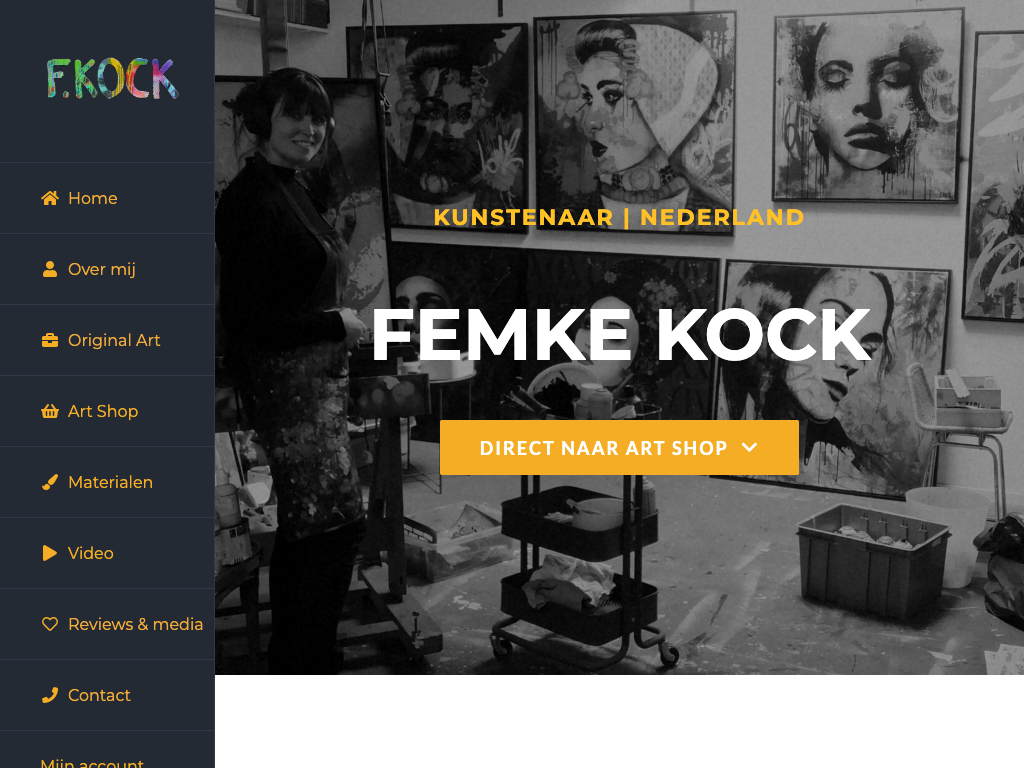Open the Materialen menu link
Image resolution: width=1024 pixels, height=768 pixels.
107,482
